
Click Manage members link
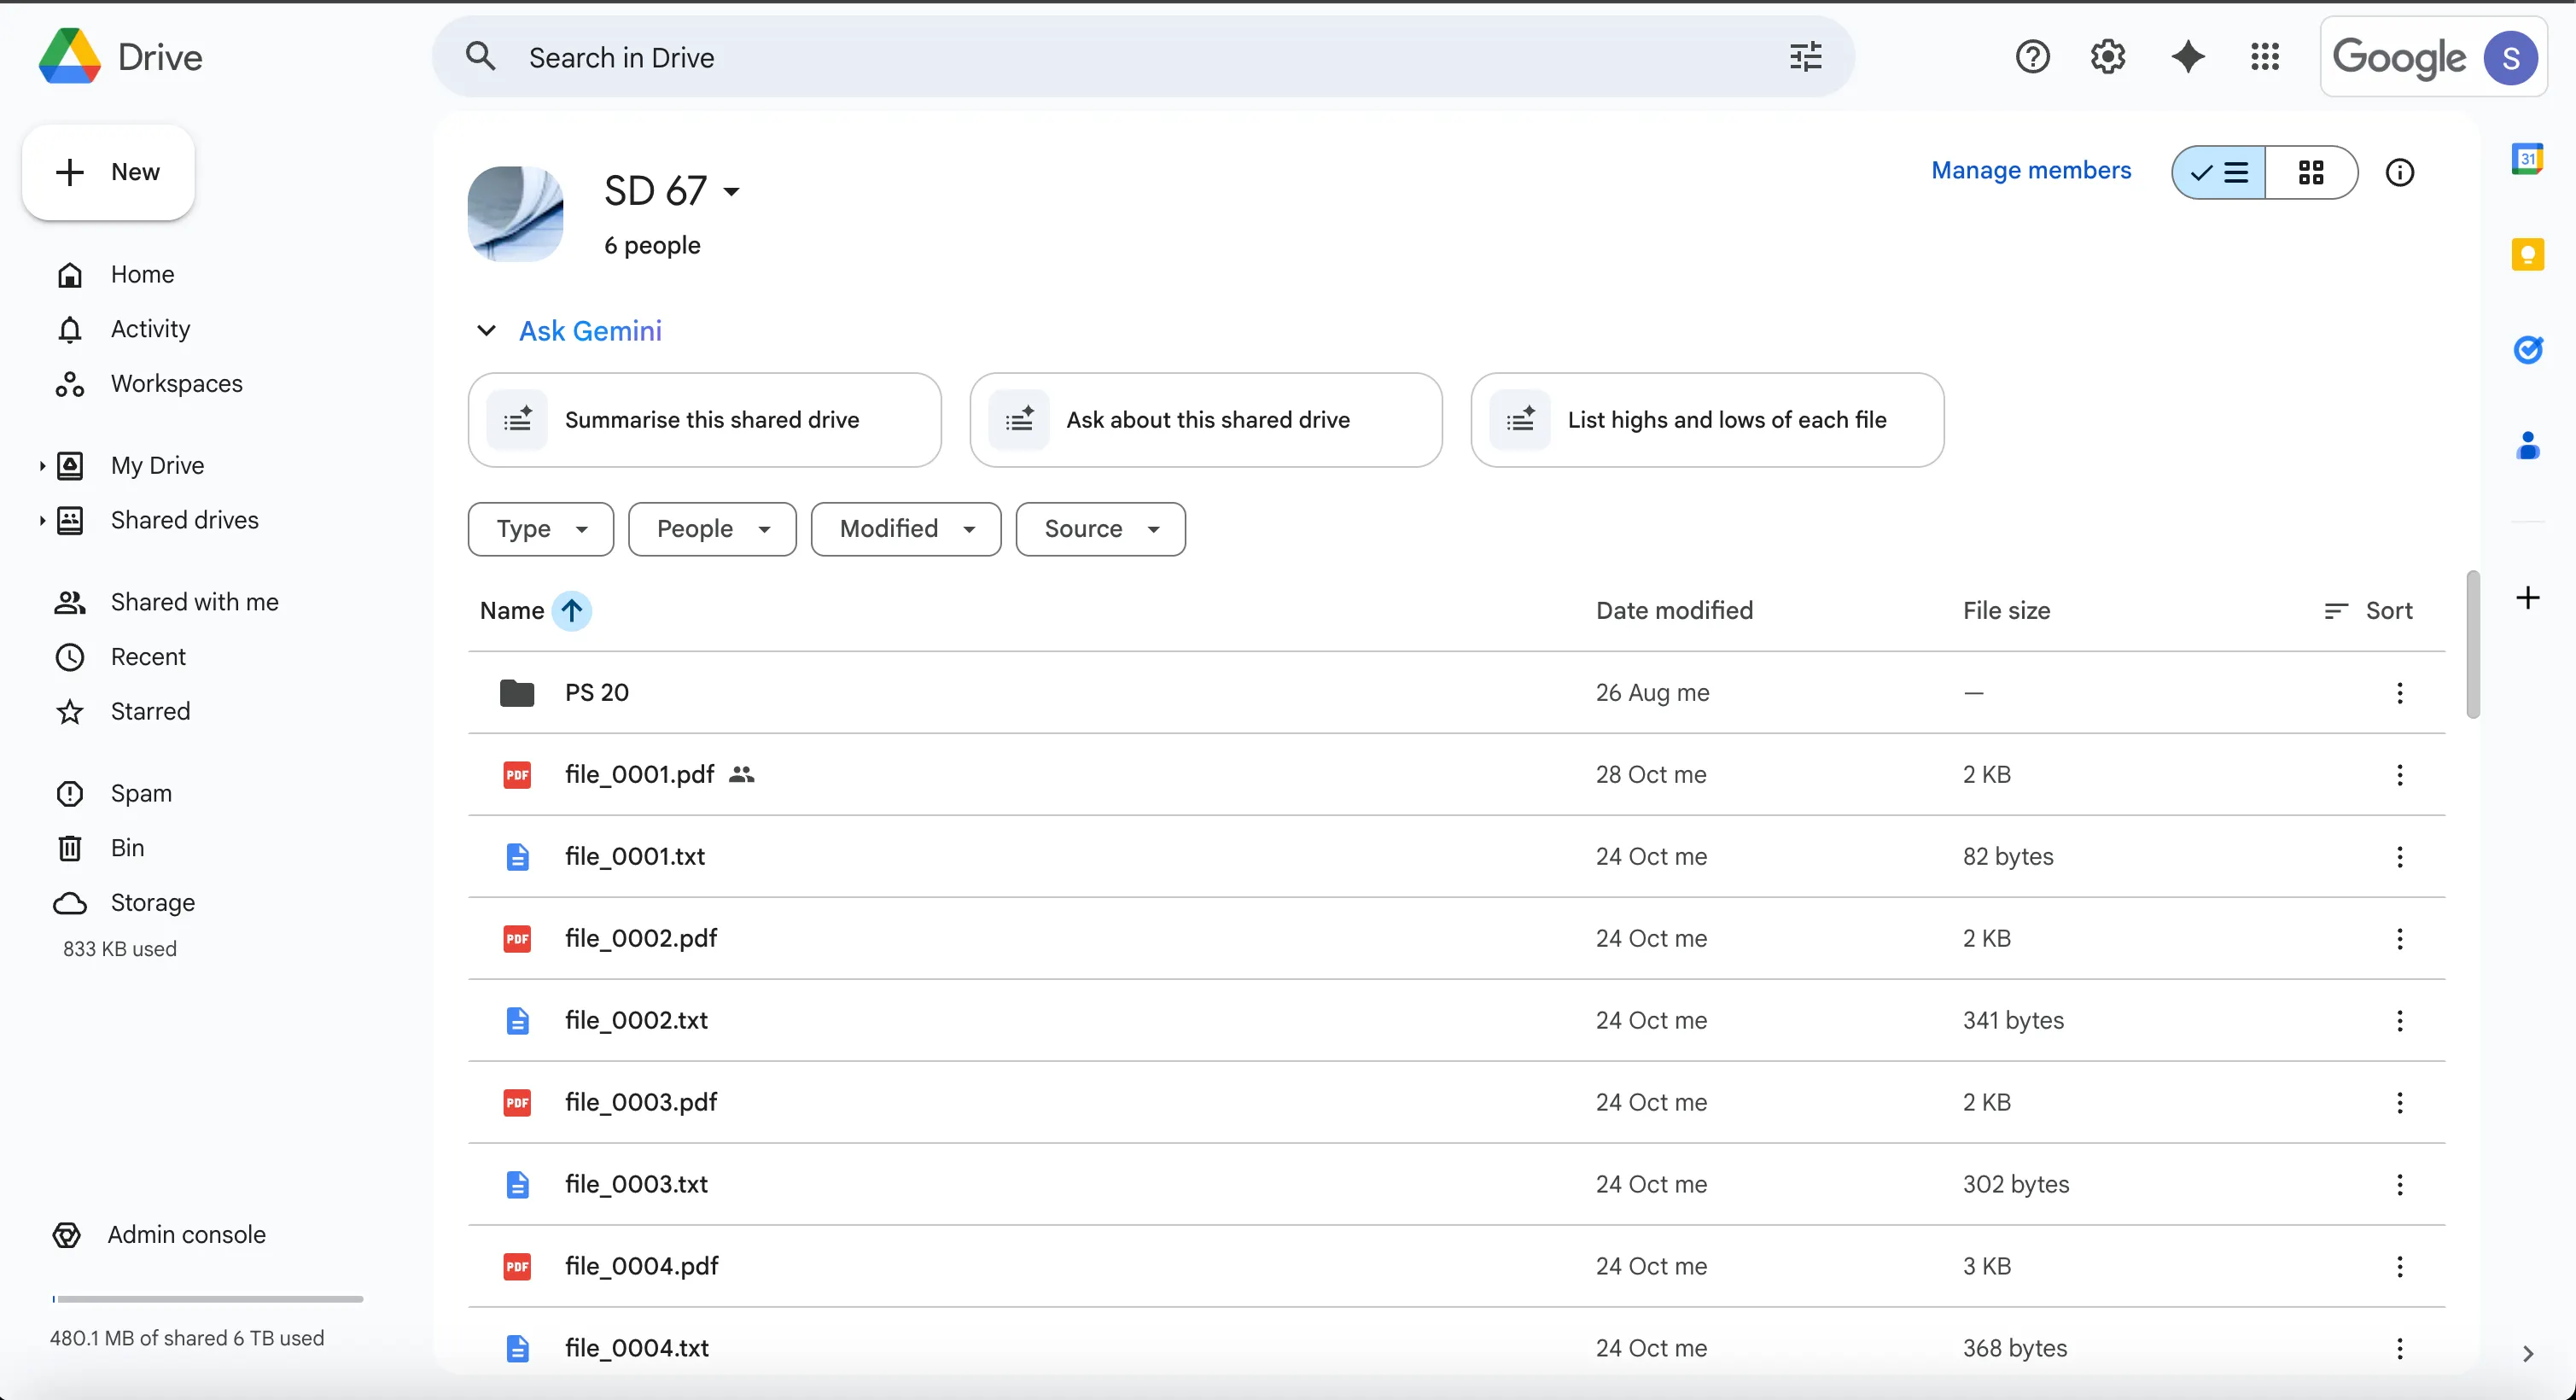[x=2030, y=170]
